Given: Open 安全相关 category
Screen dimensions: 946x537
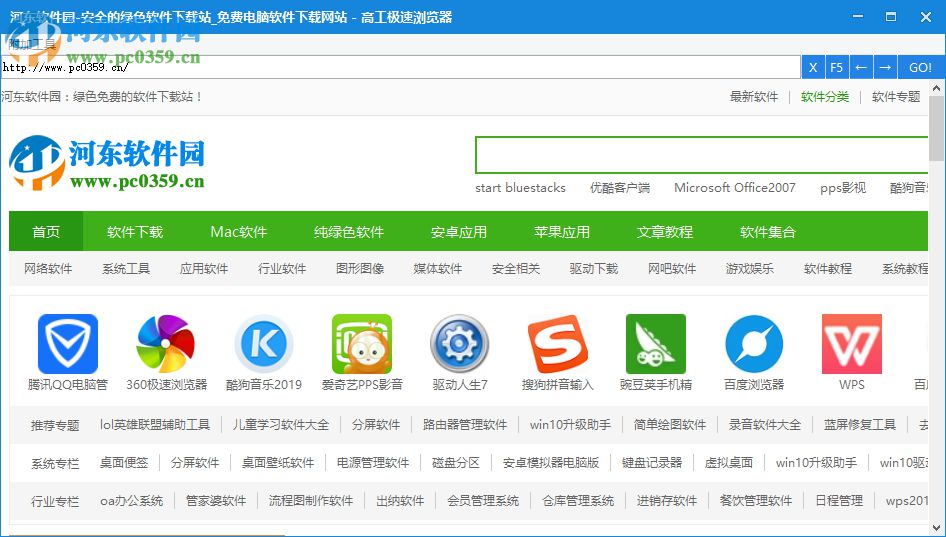Looking at the screenshot, I should click(516, 268).
